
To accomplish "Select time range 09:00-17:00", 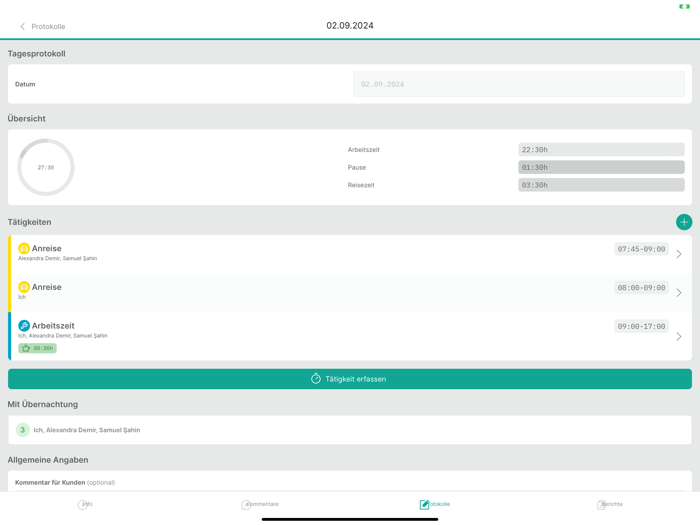I will tap(641, 326).
